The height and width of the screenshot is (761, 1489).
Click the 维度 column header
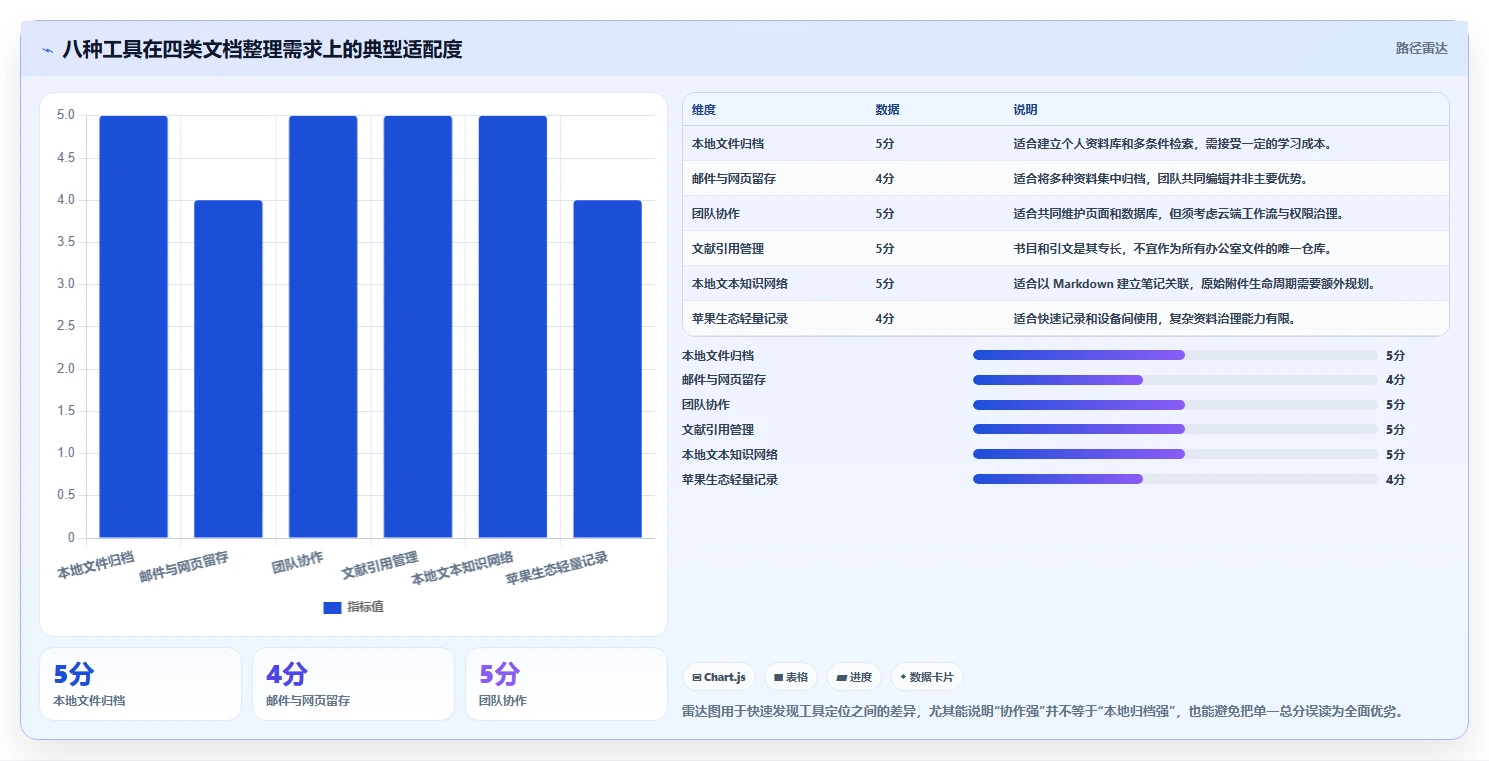tap(704, 110)
